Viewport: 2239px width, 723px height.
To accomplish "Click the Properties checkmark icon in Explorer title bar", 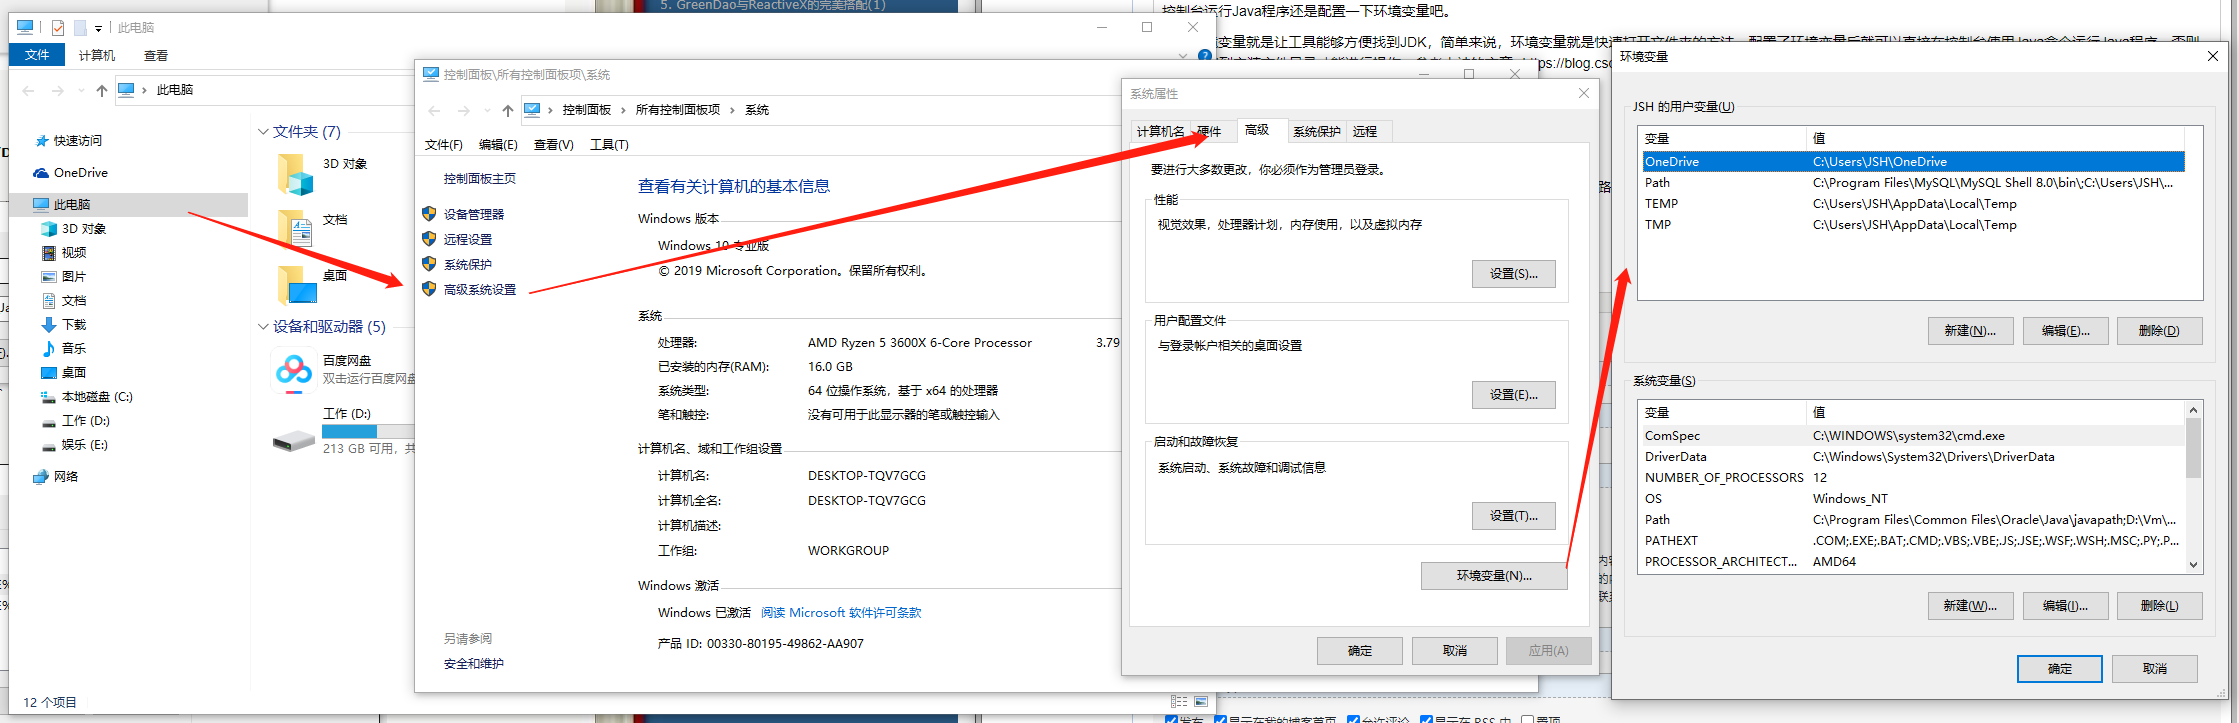I will click(x=57, y=28).
